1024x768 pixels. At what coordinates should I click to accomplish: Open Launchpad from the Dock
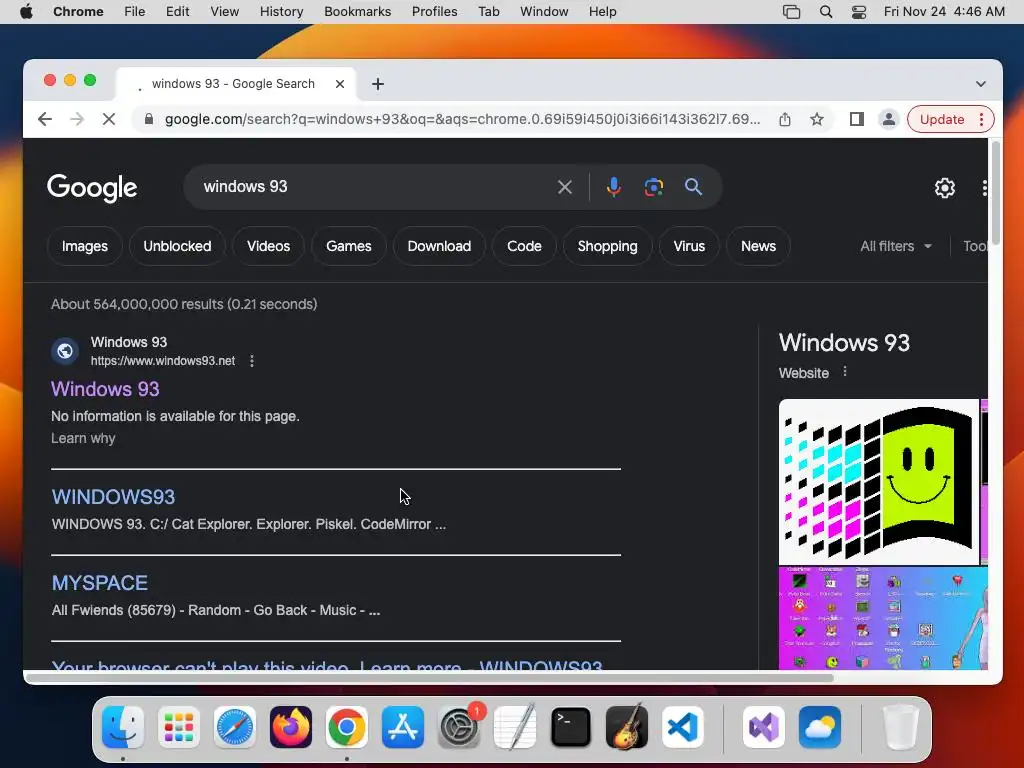tap(179, 727)
